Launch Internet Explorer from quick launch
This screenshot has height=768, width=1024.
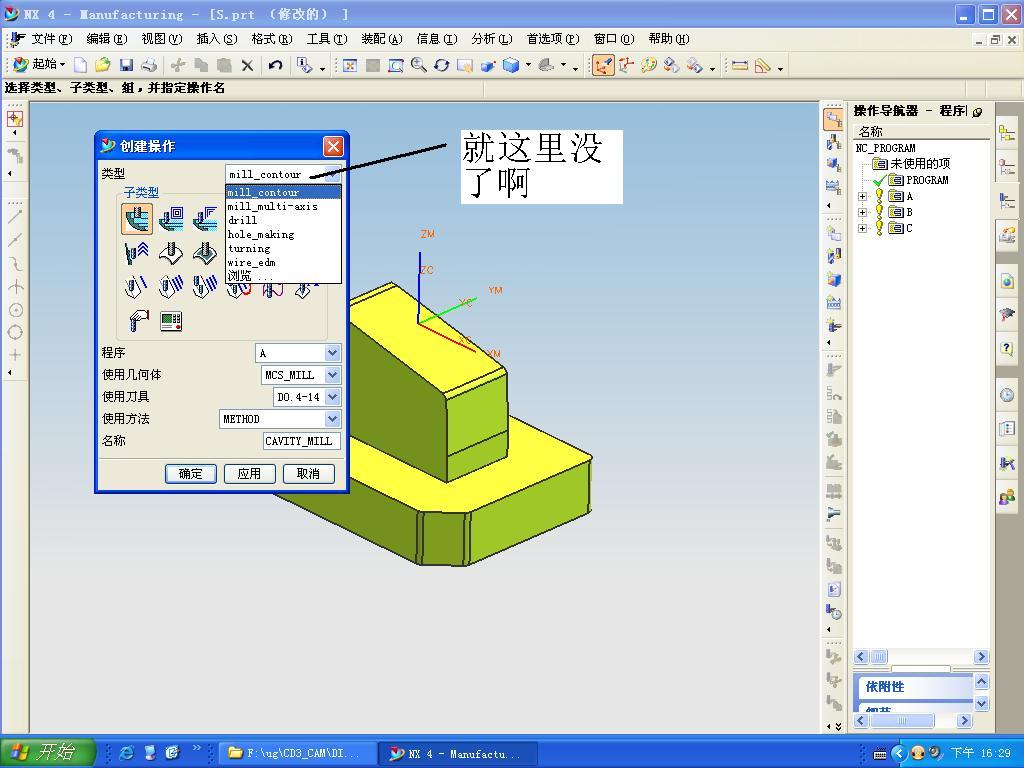(127, 753)
